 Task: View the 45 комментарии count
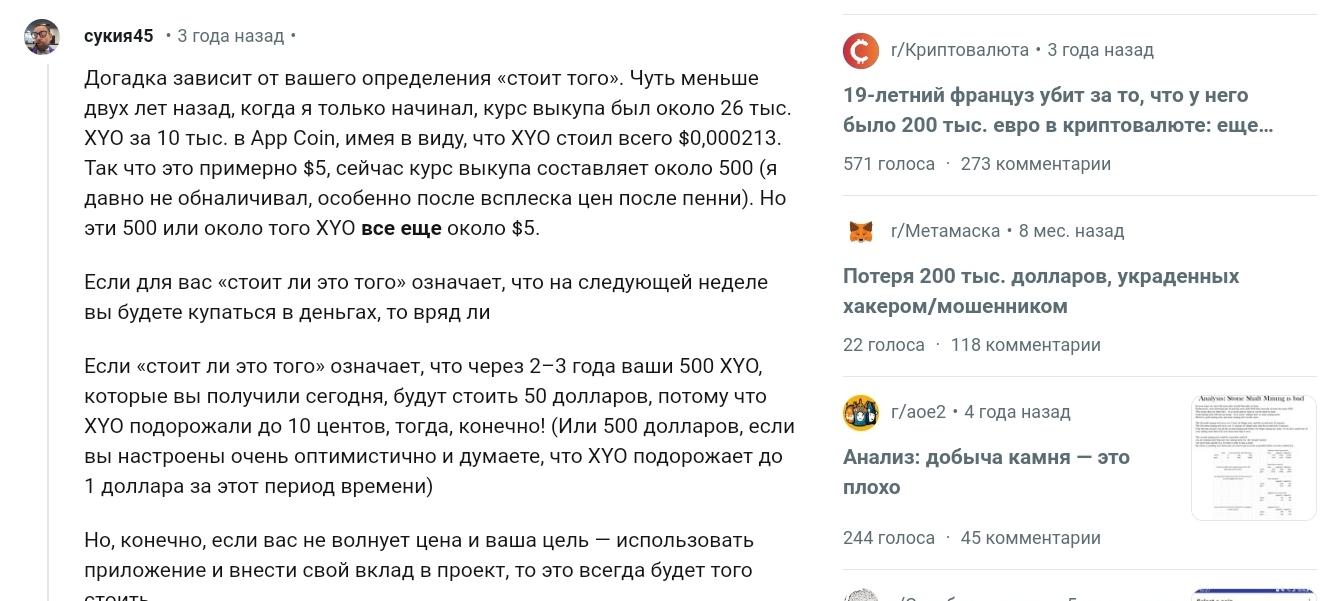coord(1030,538)
